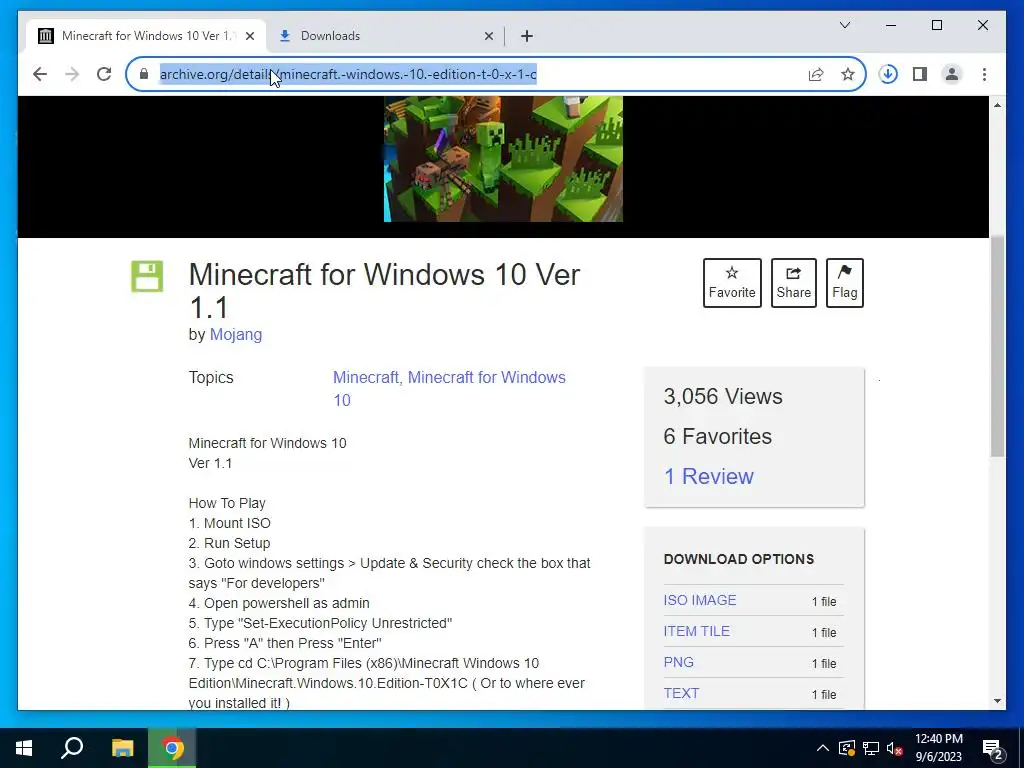Viewport: 1024px width, 768px height.
Task: Add item to favorites with Favorite button
Action: (x=732, y=283)
